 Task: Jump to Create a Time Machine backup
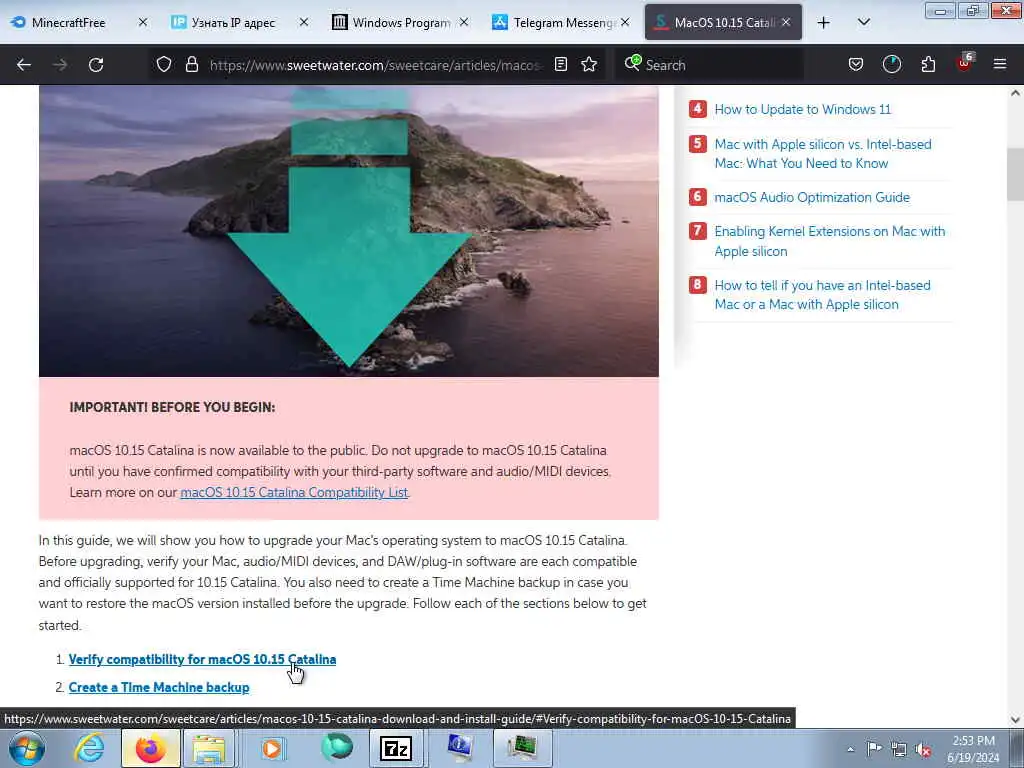pyautogui.click(x=159, y=688)
